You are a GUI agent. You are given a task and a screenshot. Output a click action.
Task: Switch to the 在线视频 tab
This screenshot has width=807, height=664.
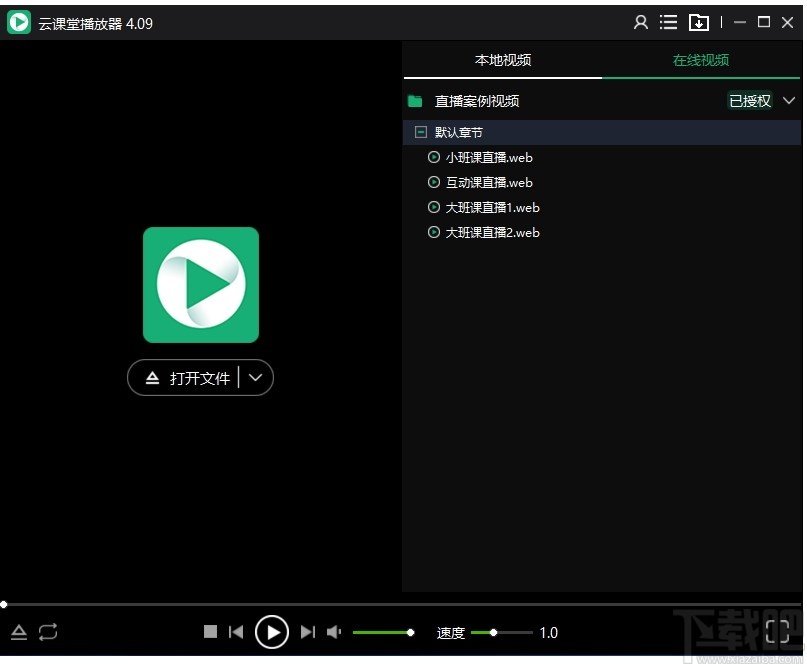pyautogui.click(x=700, y=60)
